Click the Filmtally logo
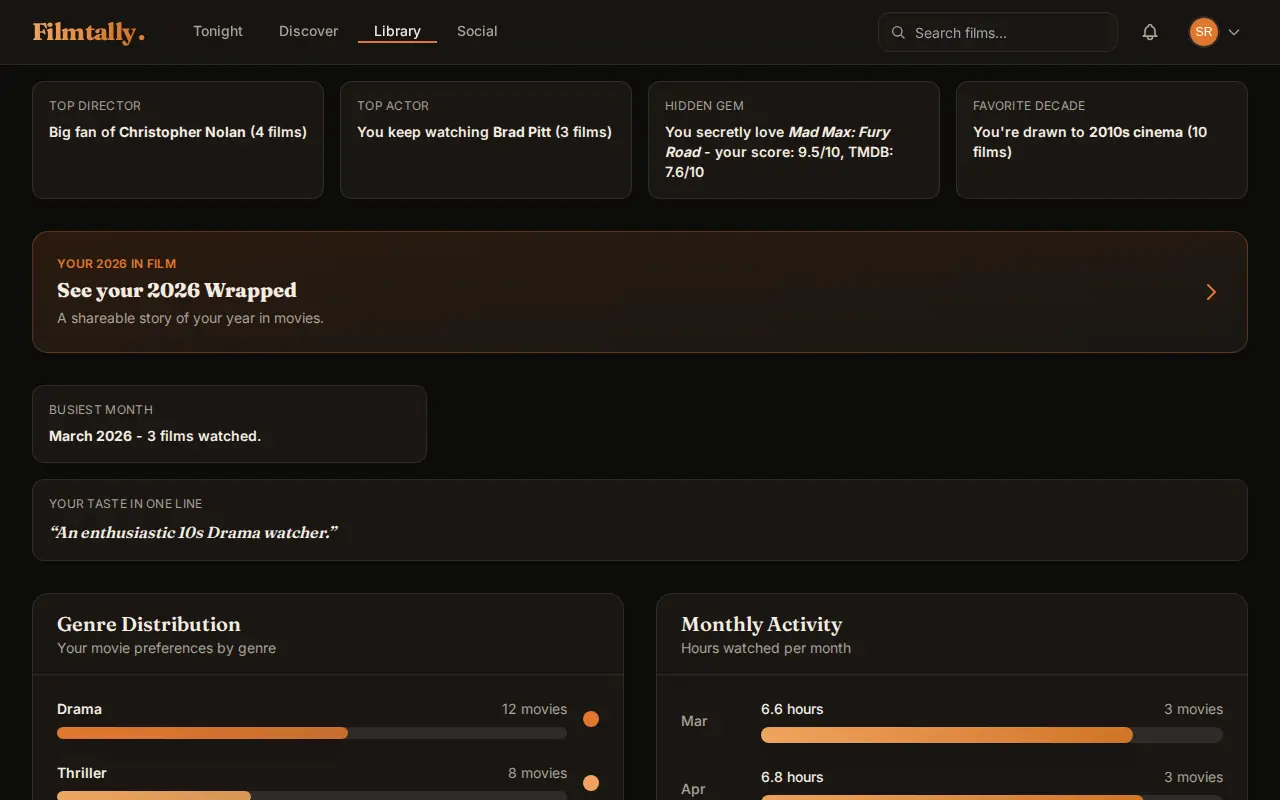 [89, 32]
